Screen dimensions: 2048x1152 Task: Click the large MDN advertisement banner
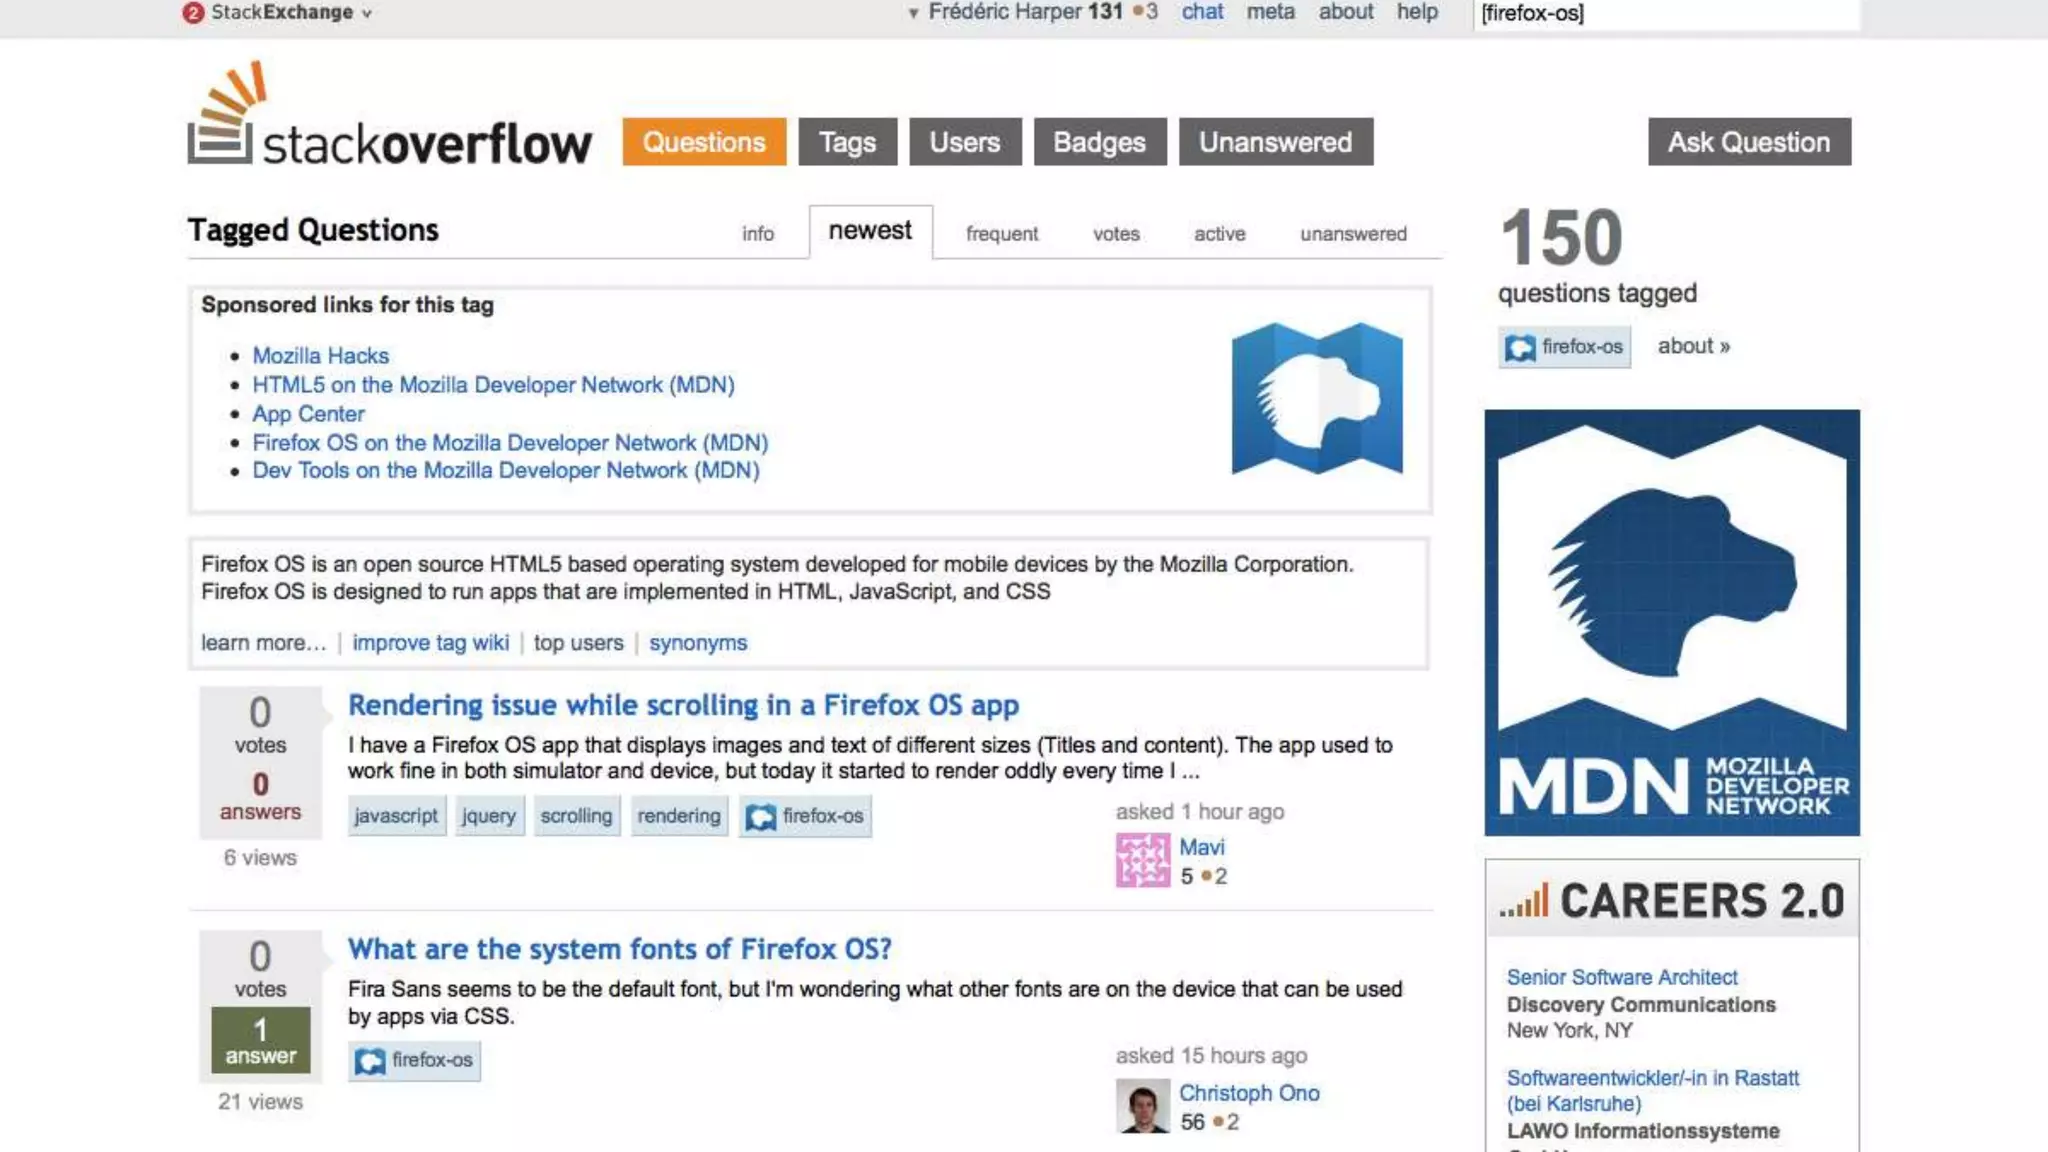coord(1671,622)
